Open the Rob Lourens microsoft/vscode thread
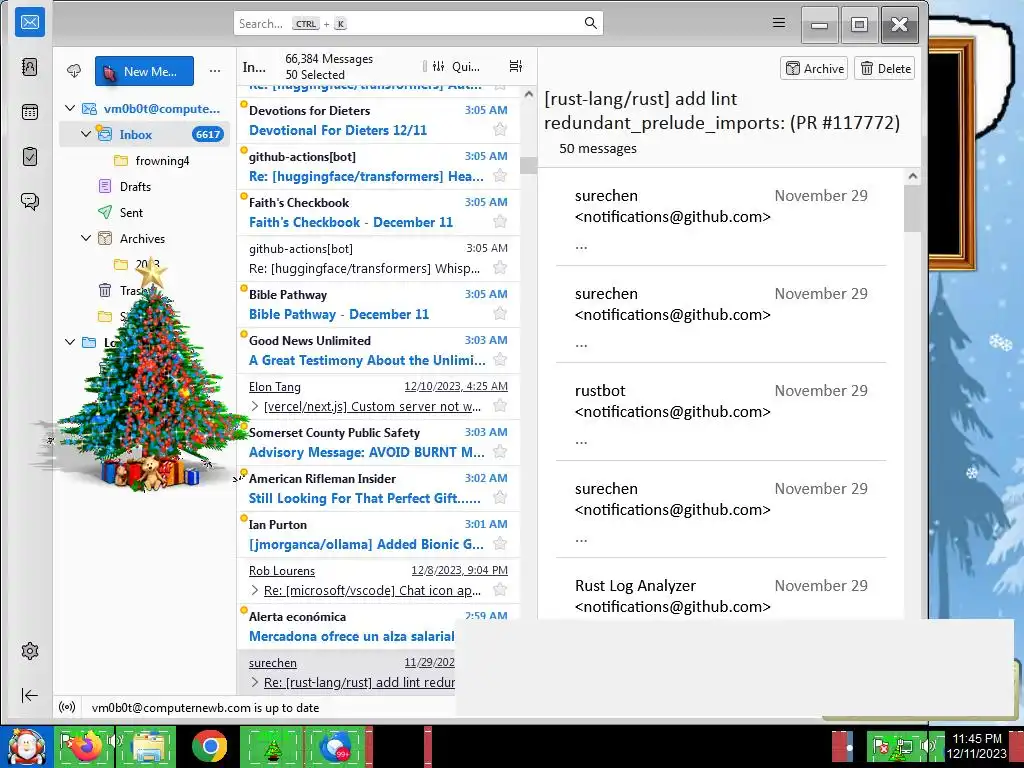 (378, 581)
